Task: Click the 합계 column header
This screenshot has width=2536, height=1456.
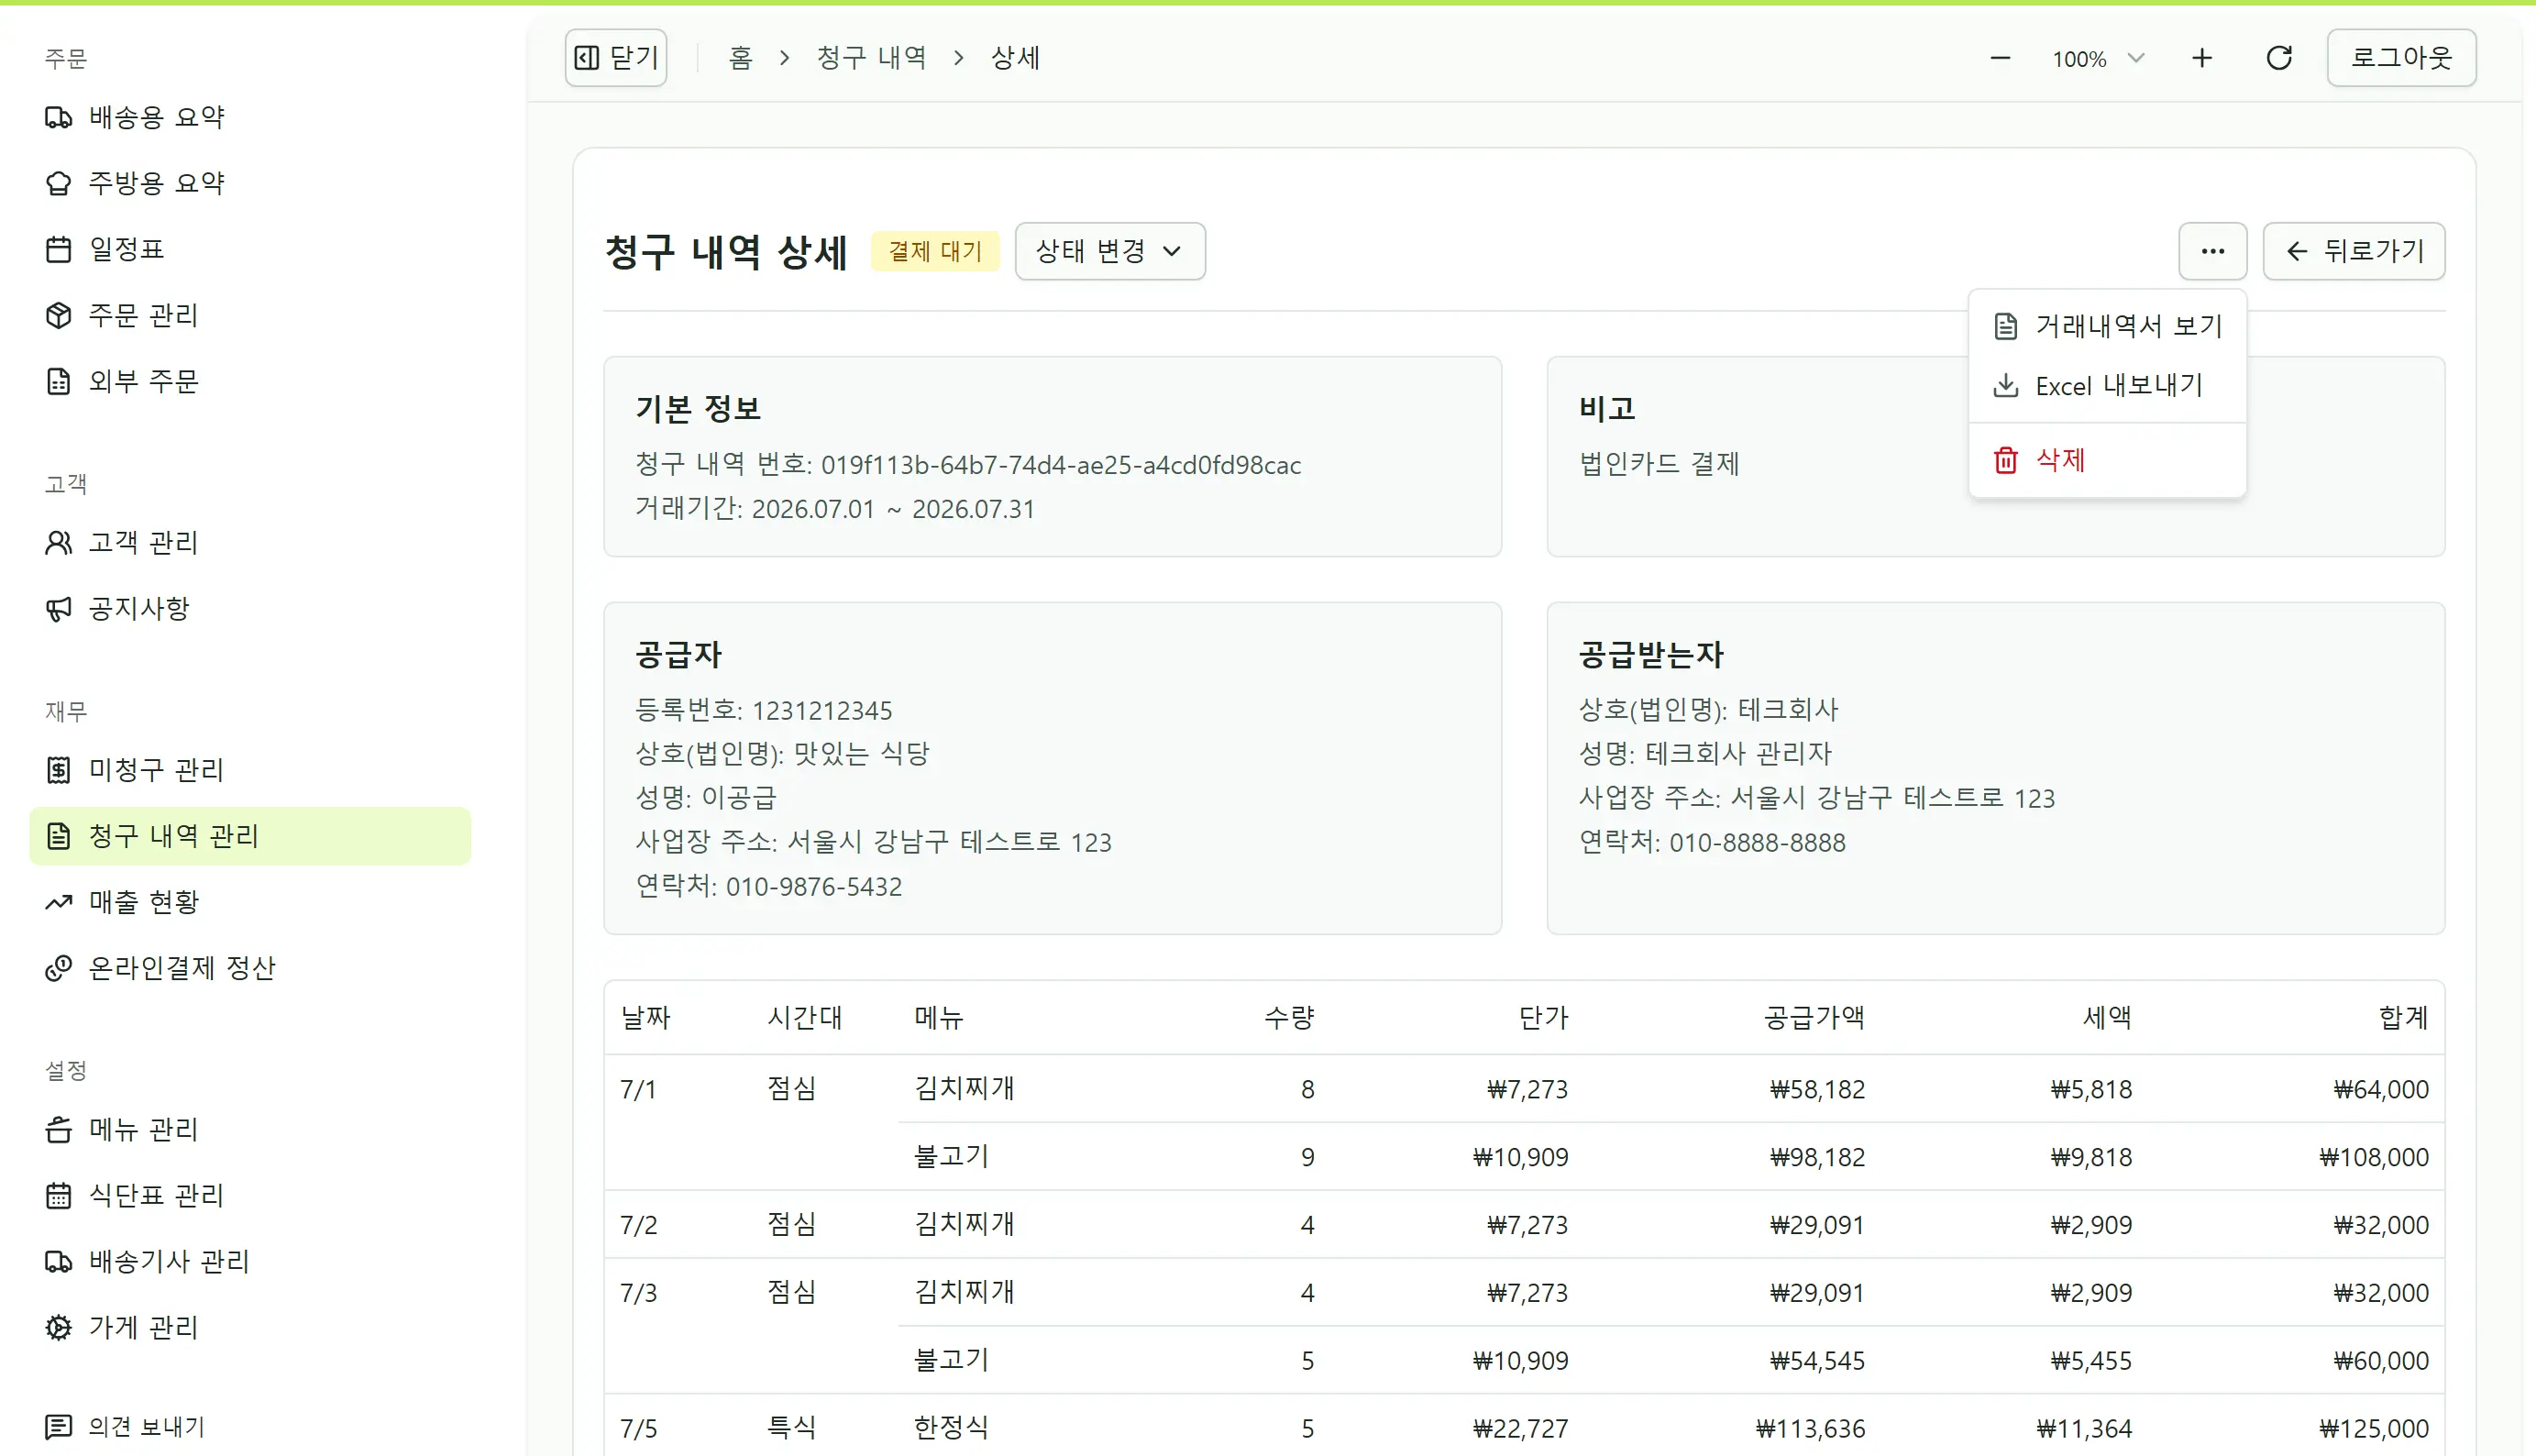Action: pos(2403,1017)
